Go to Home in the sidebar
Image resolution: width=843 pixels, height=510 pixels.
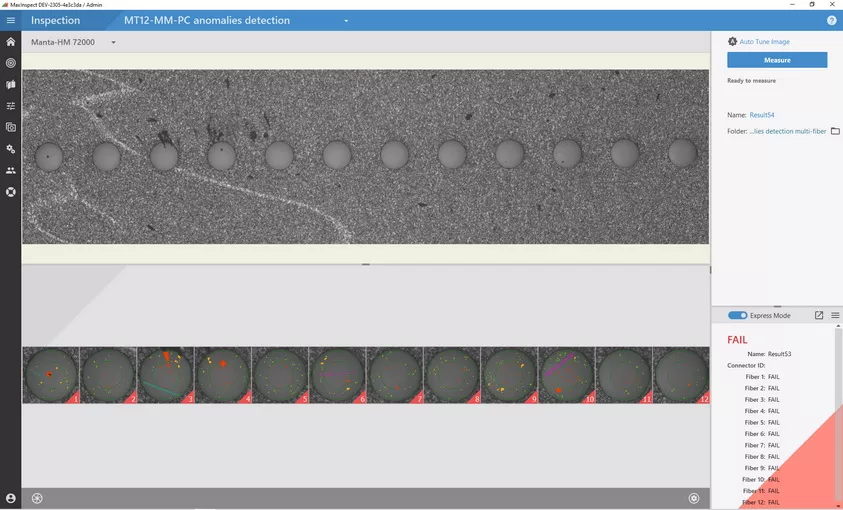pos(11,42)
